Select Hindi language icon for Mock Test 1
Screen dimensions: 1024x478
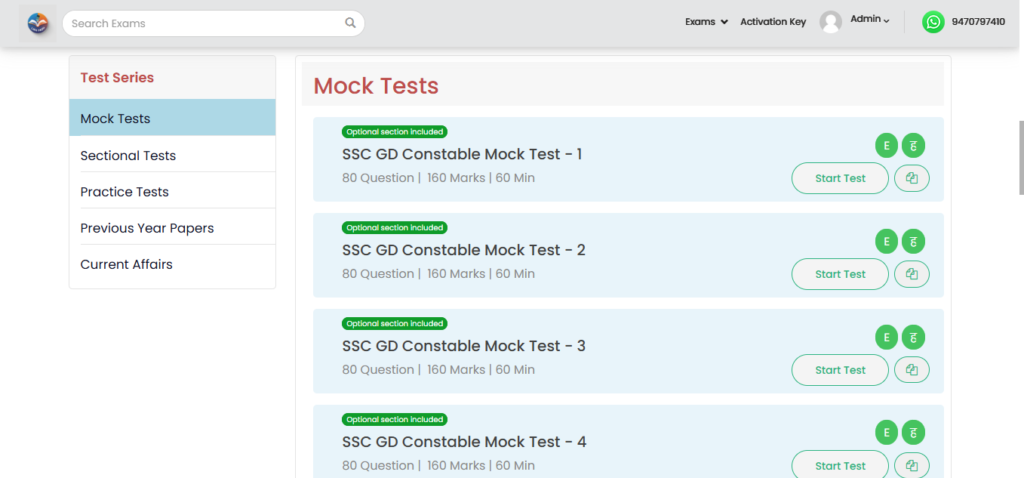(913, 145)
